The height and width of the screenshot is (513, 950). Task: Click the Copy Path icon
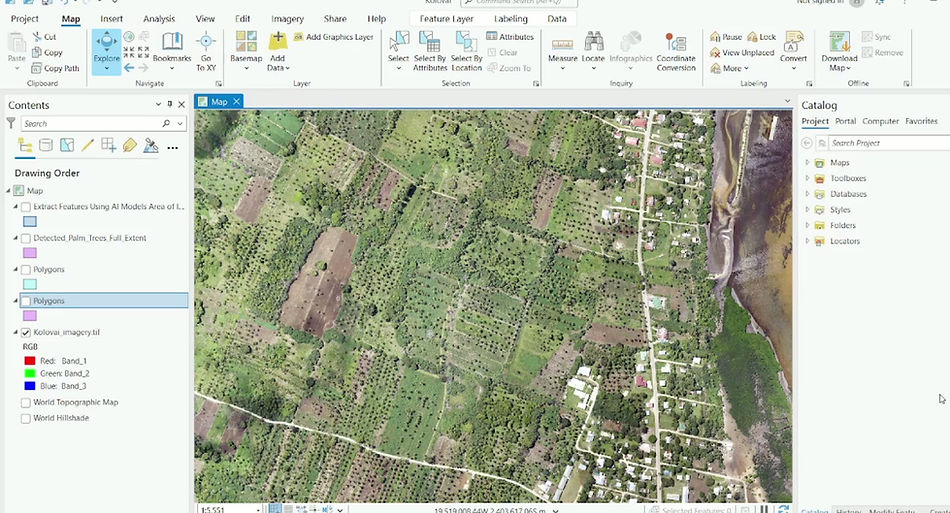point(36,68)
